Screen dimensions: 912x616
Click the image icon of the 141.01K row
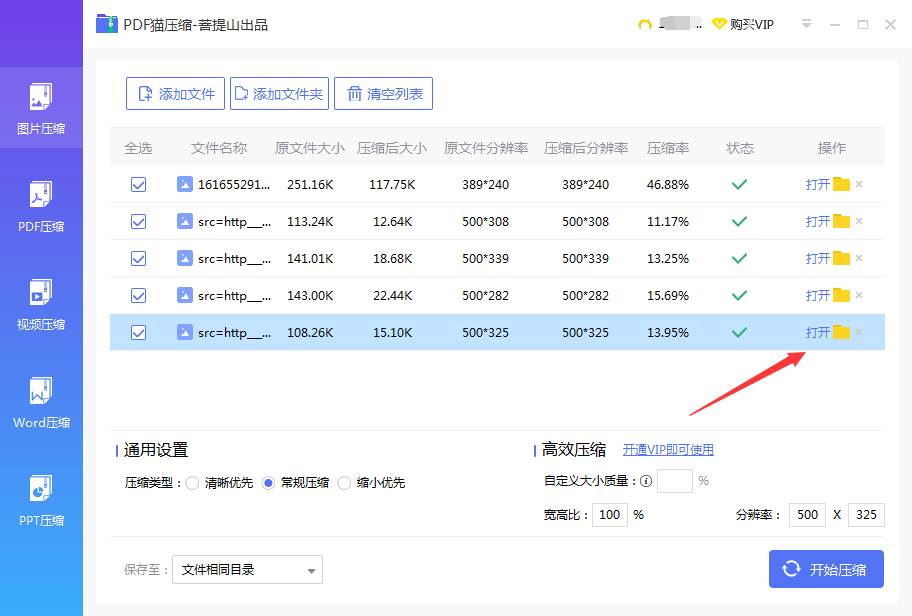pyautogui.click(x=184, y=258)
